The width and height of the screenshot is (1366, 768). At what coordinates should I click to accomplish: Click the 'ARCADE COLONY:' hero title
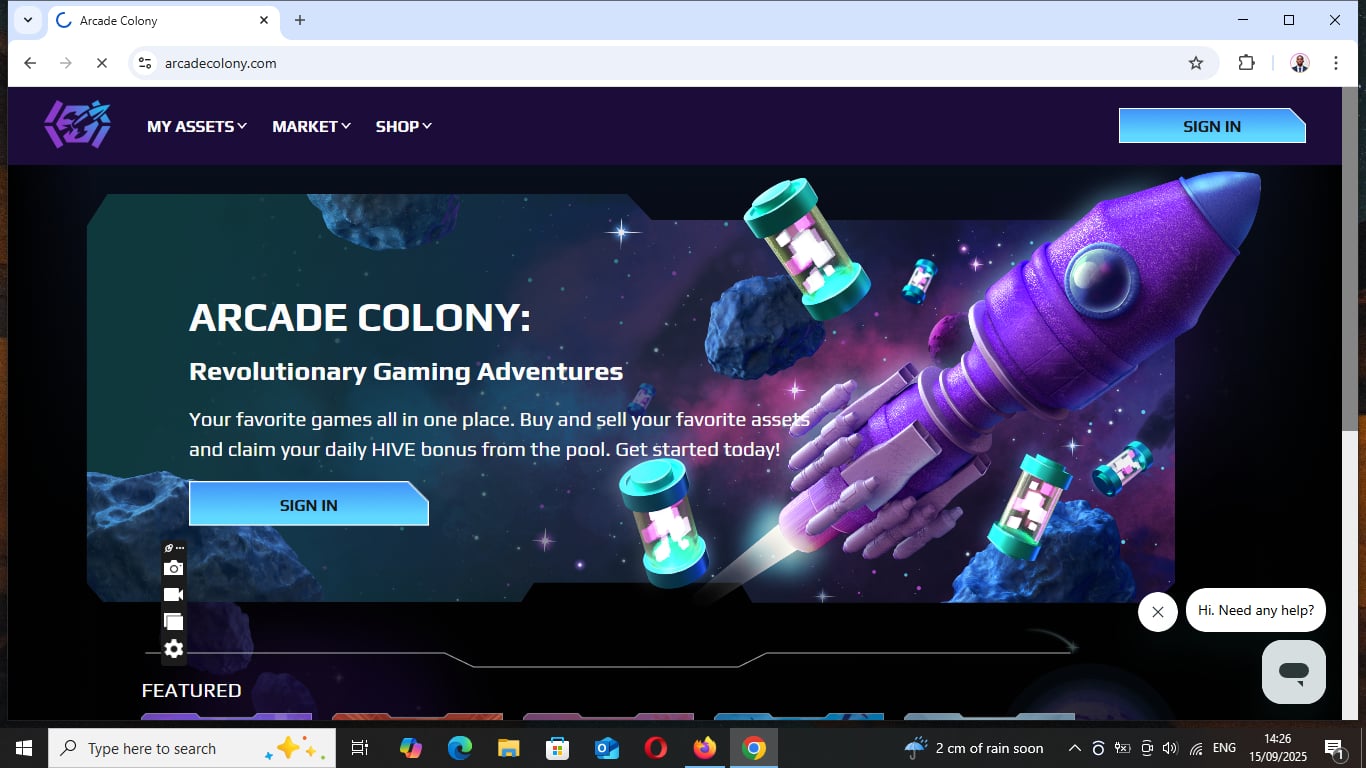tap(360, 318)
